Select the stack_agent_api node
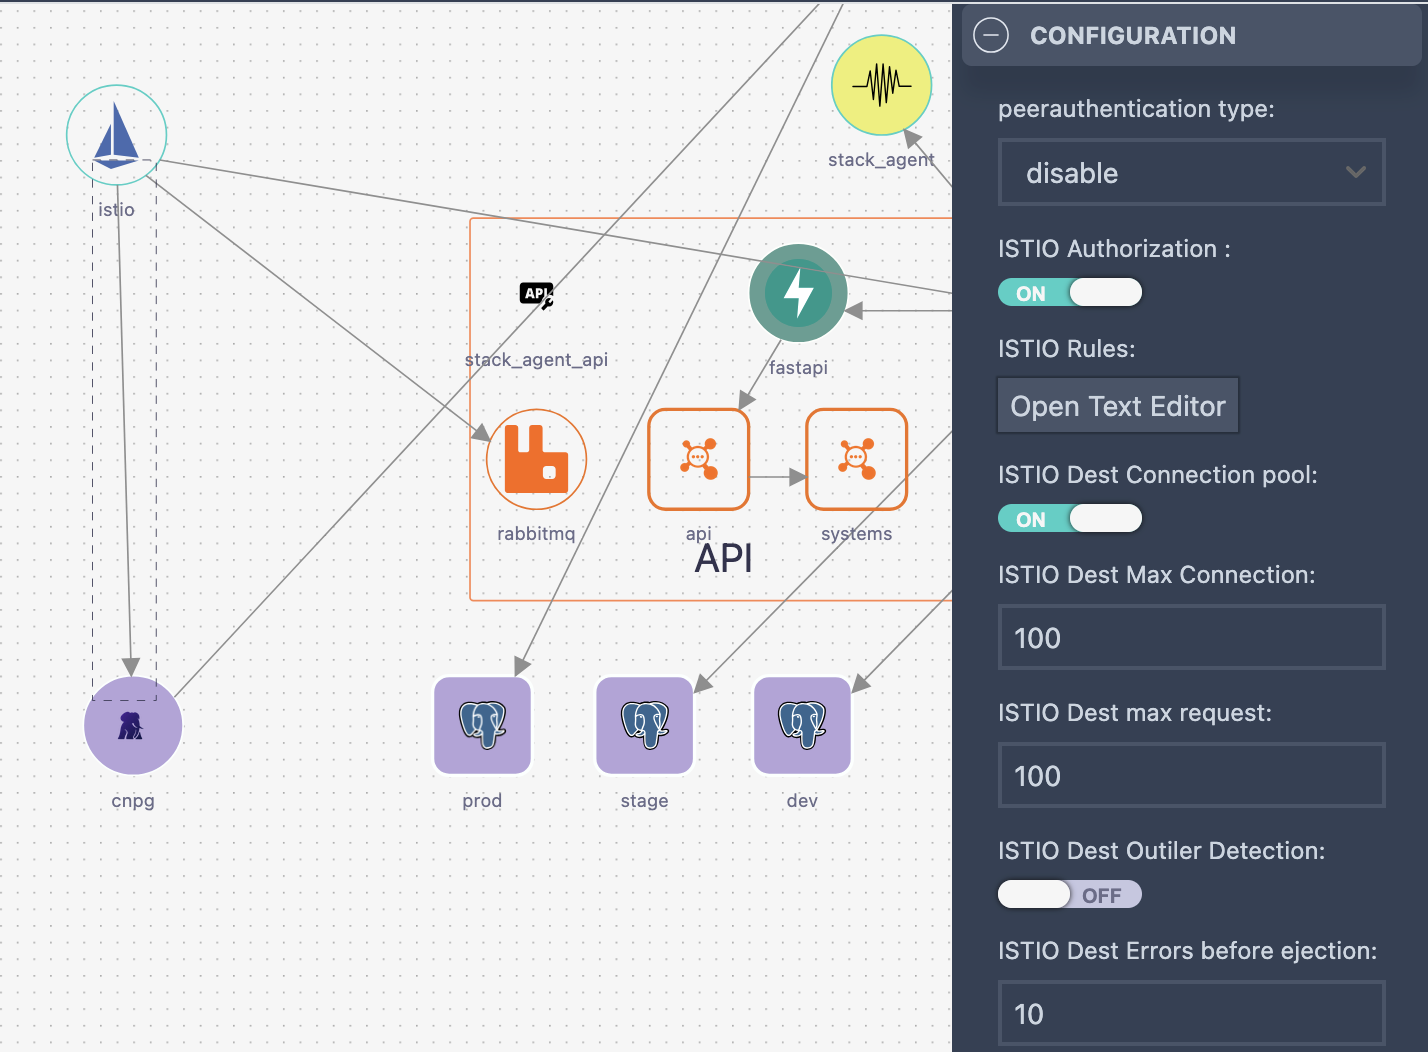The width and height of the screenshot is (1428, 1052). tap(536, 295)
